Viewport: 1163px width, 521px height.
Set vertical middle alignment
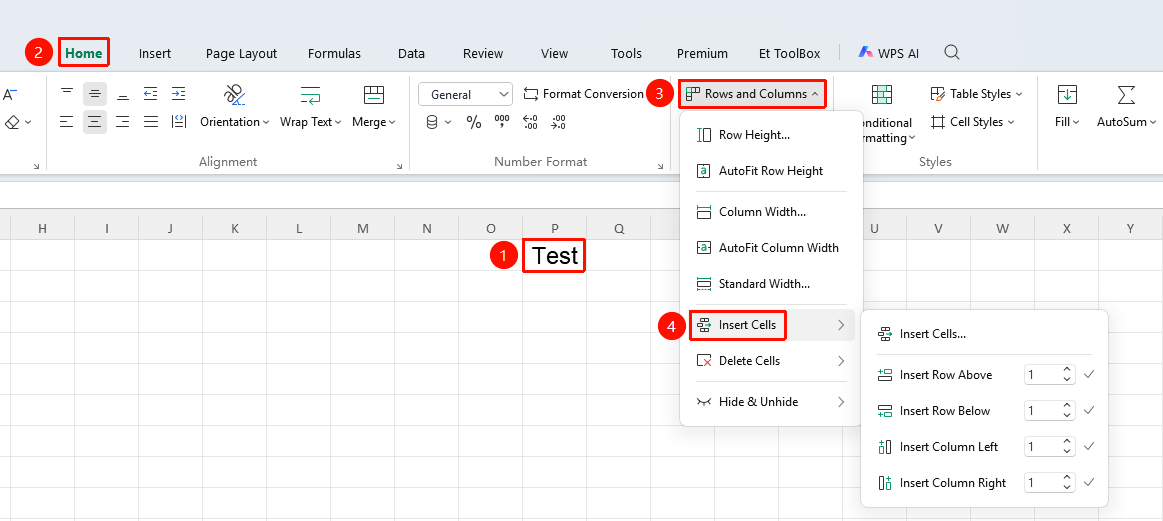(94, 94)
